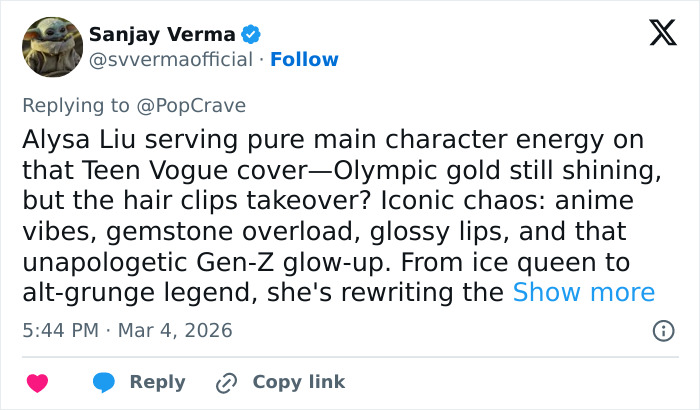Follow the @svvermaofficial account

(304, 60)
